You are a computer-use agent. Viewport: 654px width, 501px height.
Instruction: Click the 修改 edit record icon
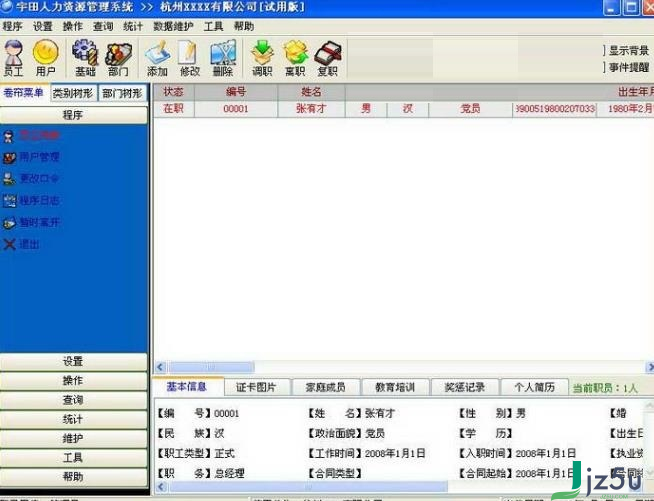(190, 58)
